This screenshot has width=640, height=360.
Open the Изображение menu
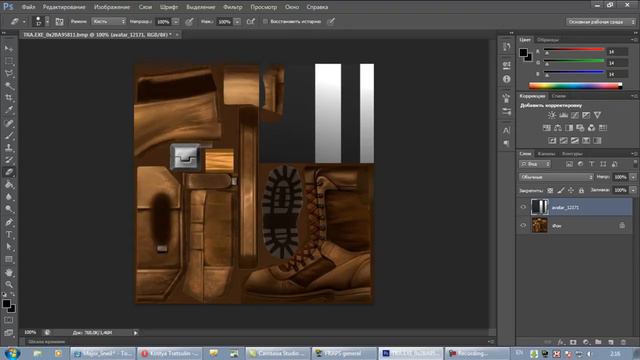pyautogui.click(x=112, y=7)
